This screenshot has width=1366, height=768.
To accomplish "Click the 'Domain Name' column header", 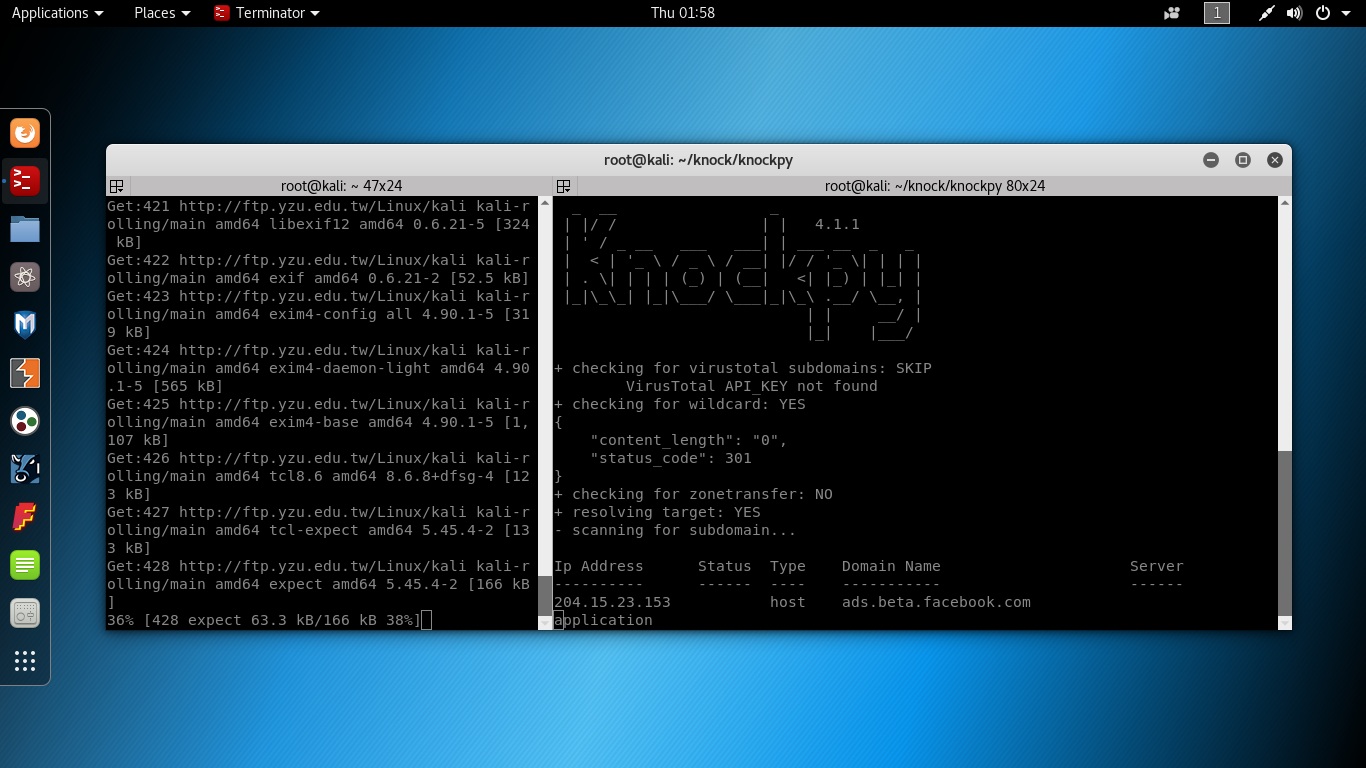I will click(x=891, y=566).
